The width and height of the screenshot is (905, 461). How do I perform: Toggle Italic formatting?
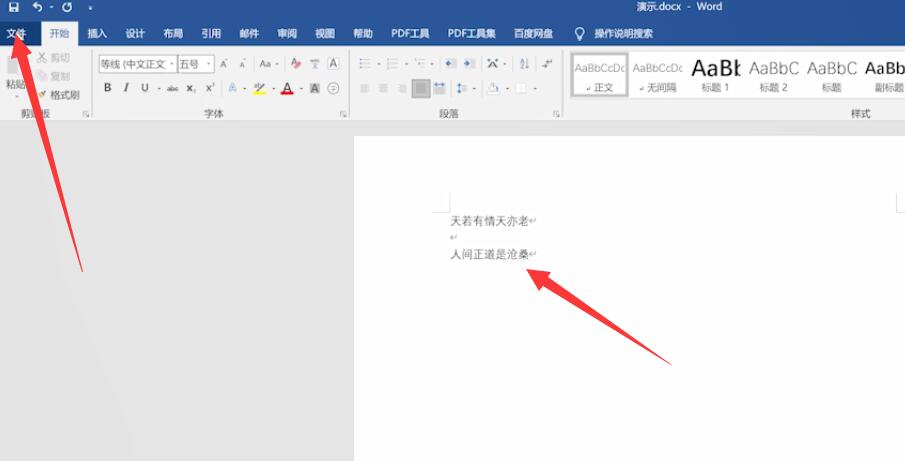click(126, 88)
